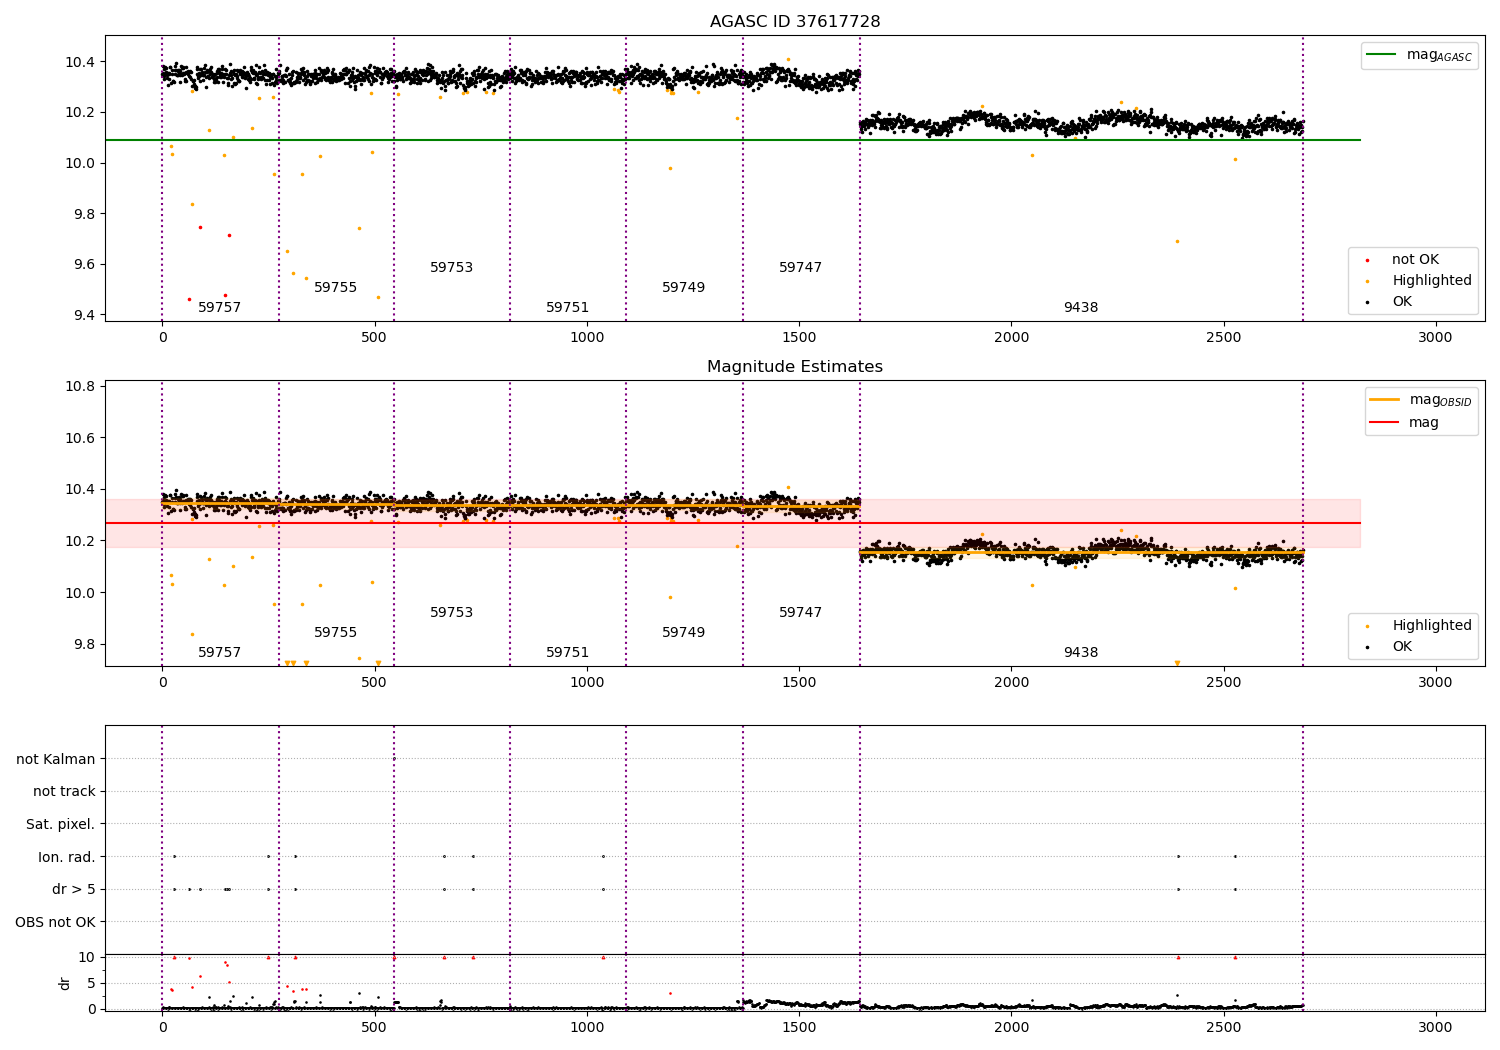Image resolution: width=1500 pixels, height=1050 pixels.
Task: Click the 'dr > 5' y-axis label
Action: pyautogui.click(x=74, y=890)
